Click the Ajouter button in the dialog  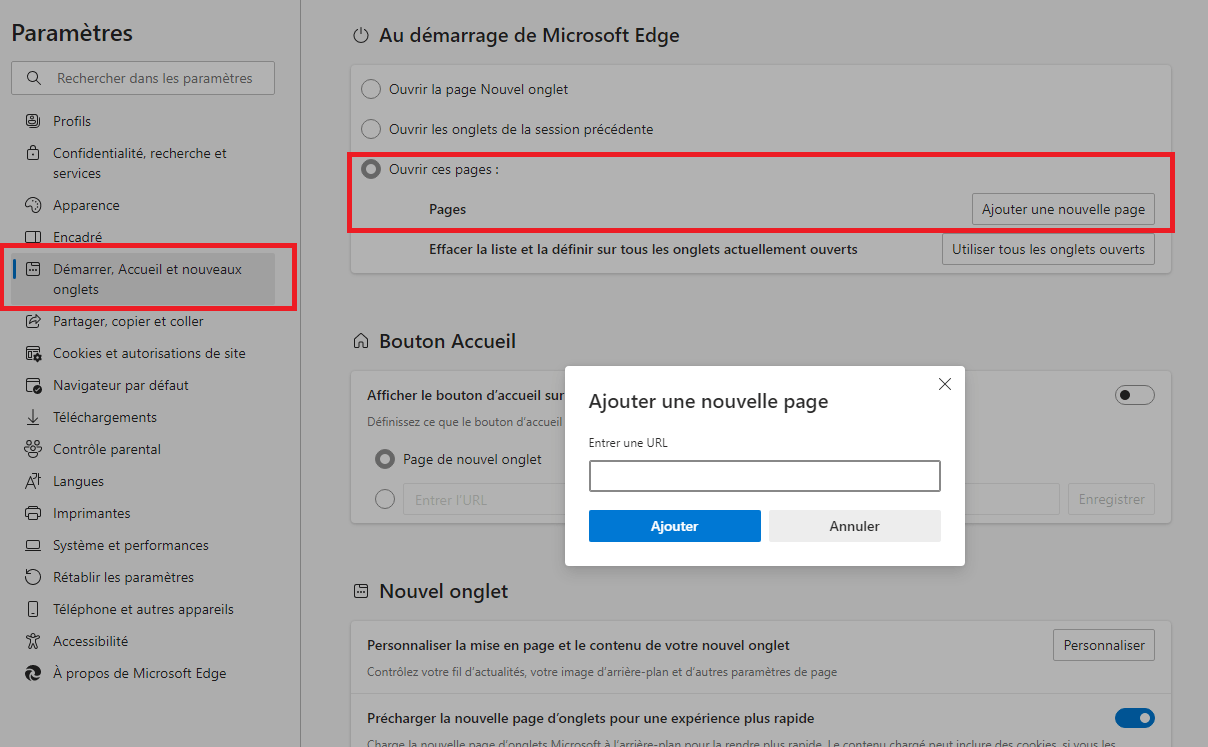click(674, 525)
